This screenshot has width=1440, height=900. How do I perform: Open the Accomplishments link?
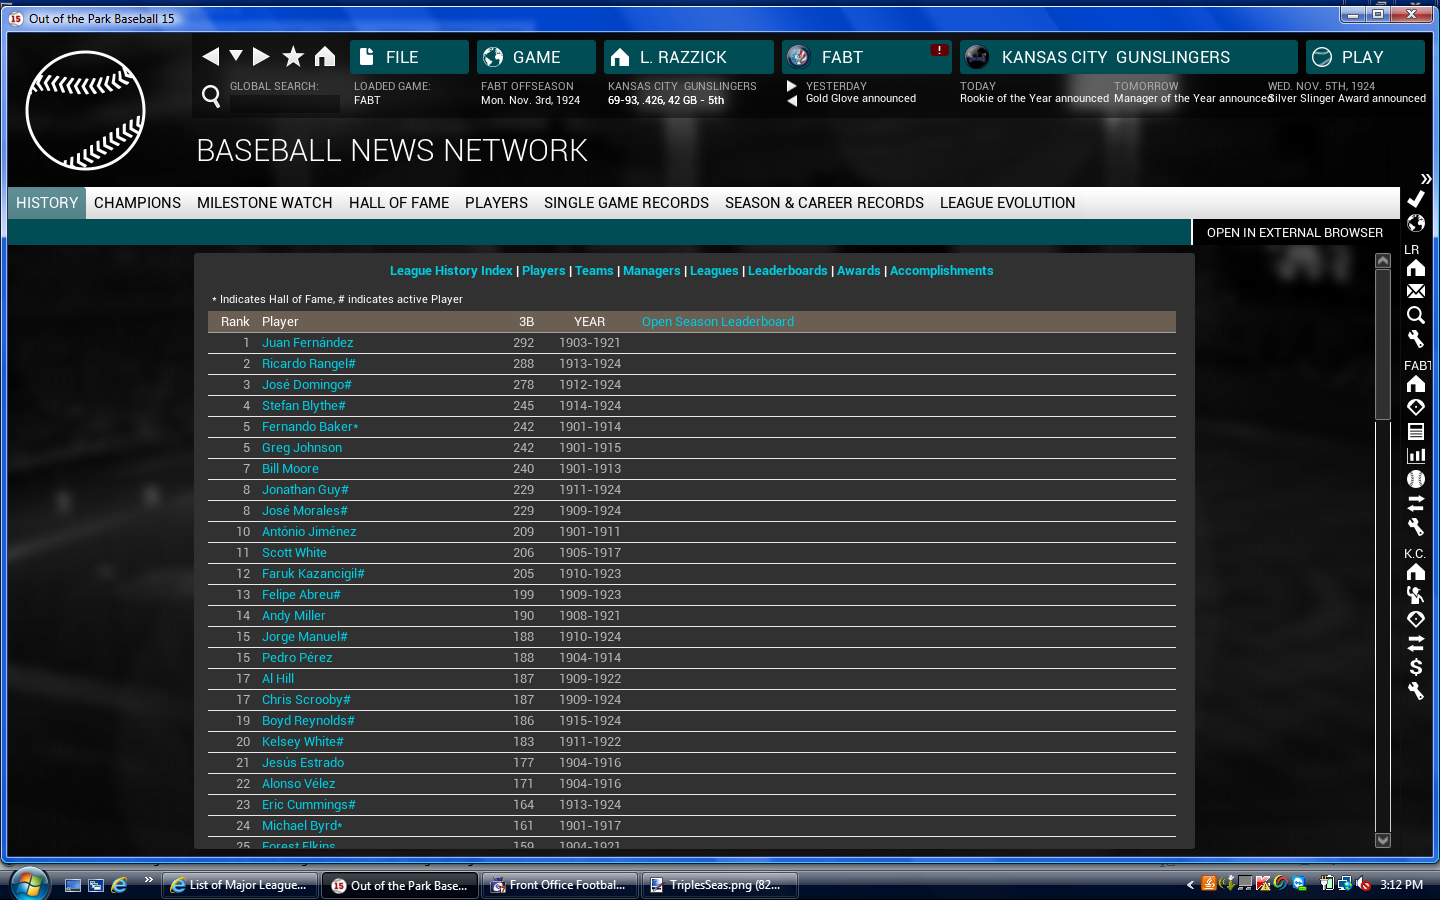point(942,271)
